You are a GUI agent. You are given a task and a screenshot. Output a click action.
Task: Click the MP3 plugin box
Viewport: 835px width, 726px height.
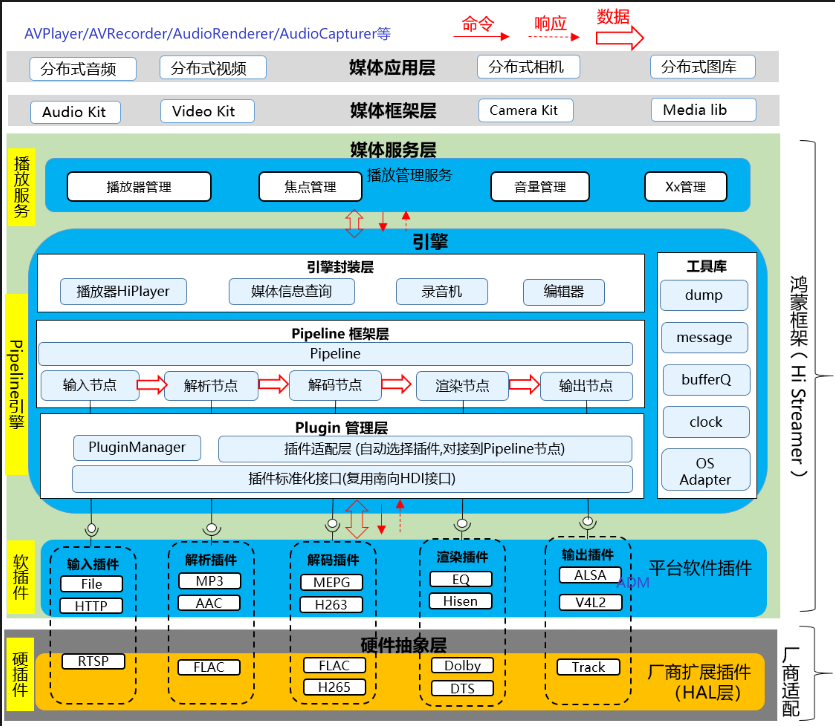209,581
